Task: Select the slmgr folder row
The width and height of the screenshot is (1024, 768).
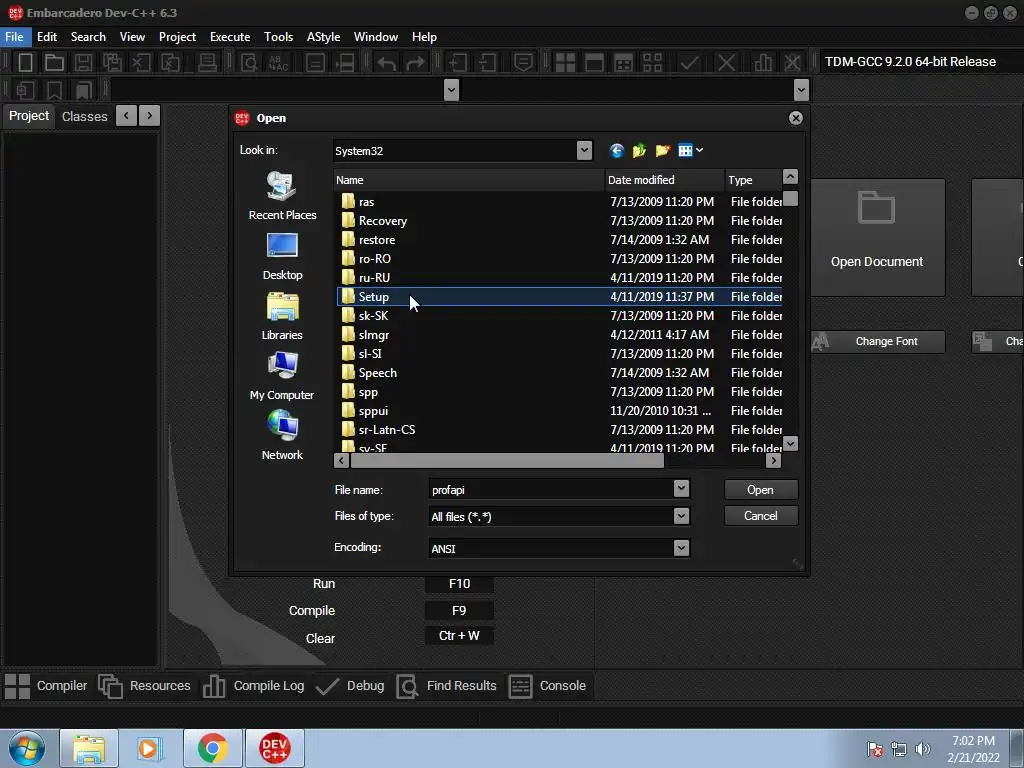Action: (x=559, y=334)
